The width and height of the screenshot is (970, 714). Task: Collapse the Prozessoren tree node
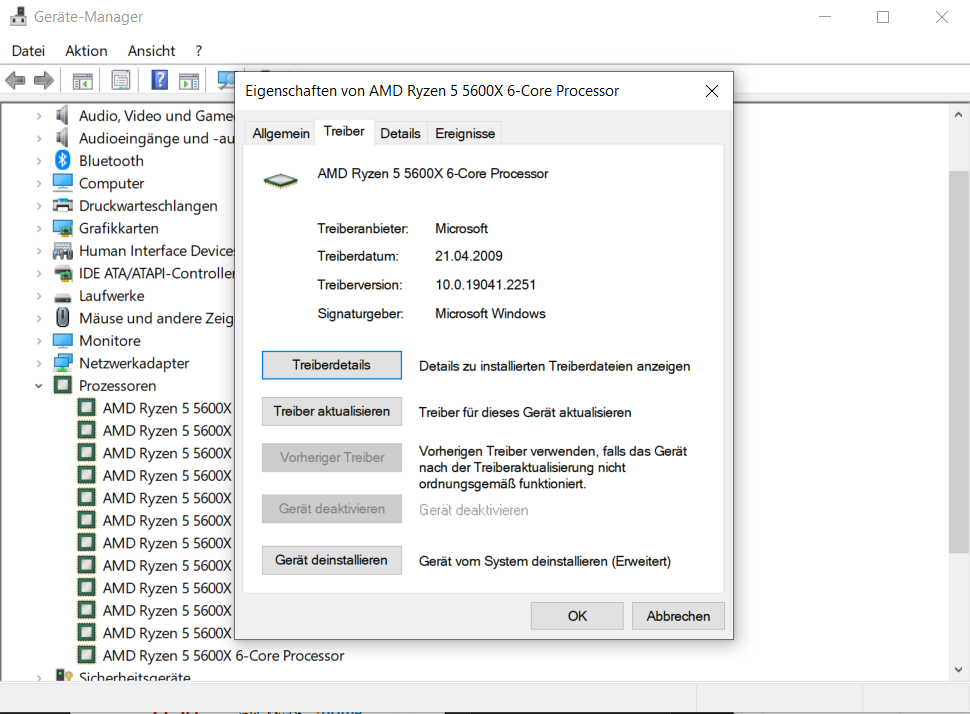pyautogui.click(x=39, y=385)
